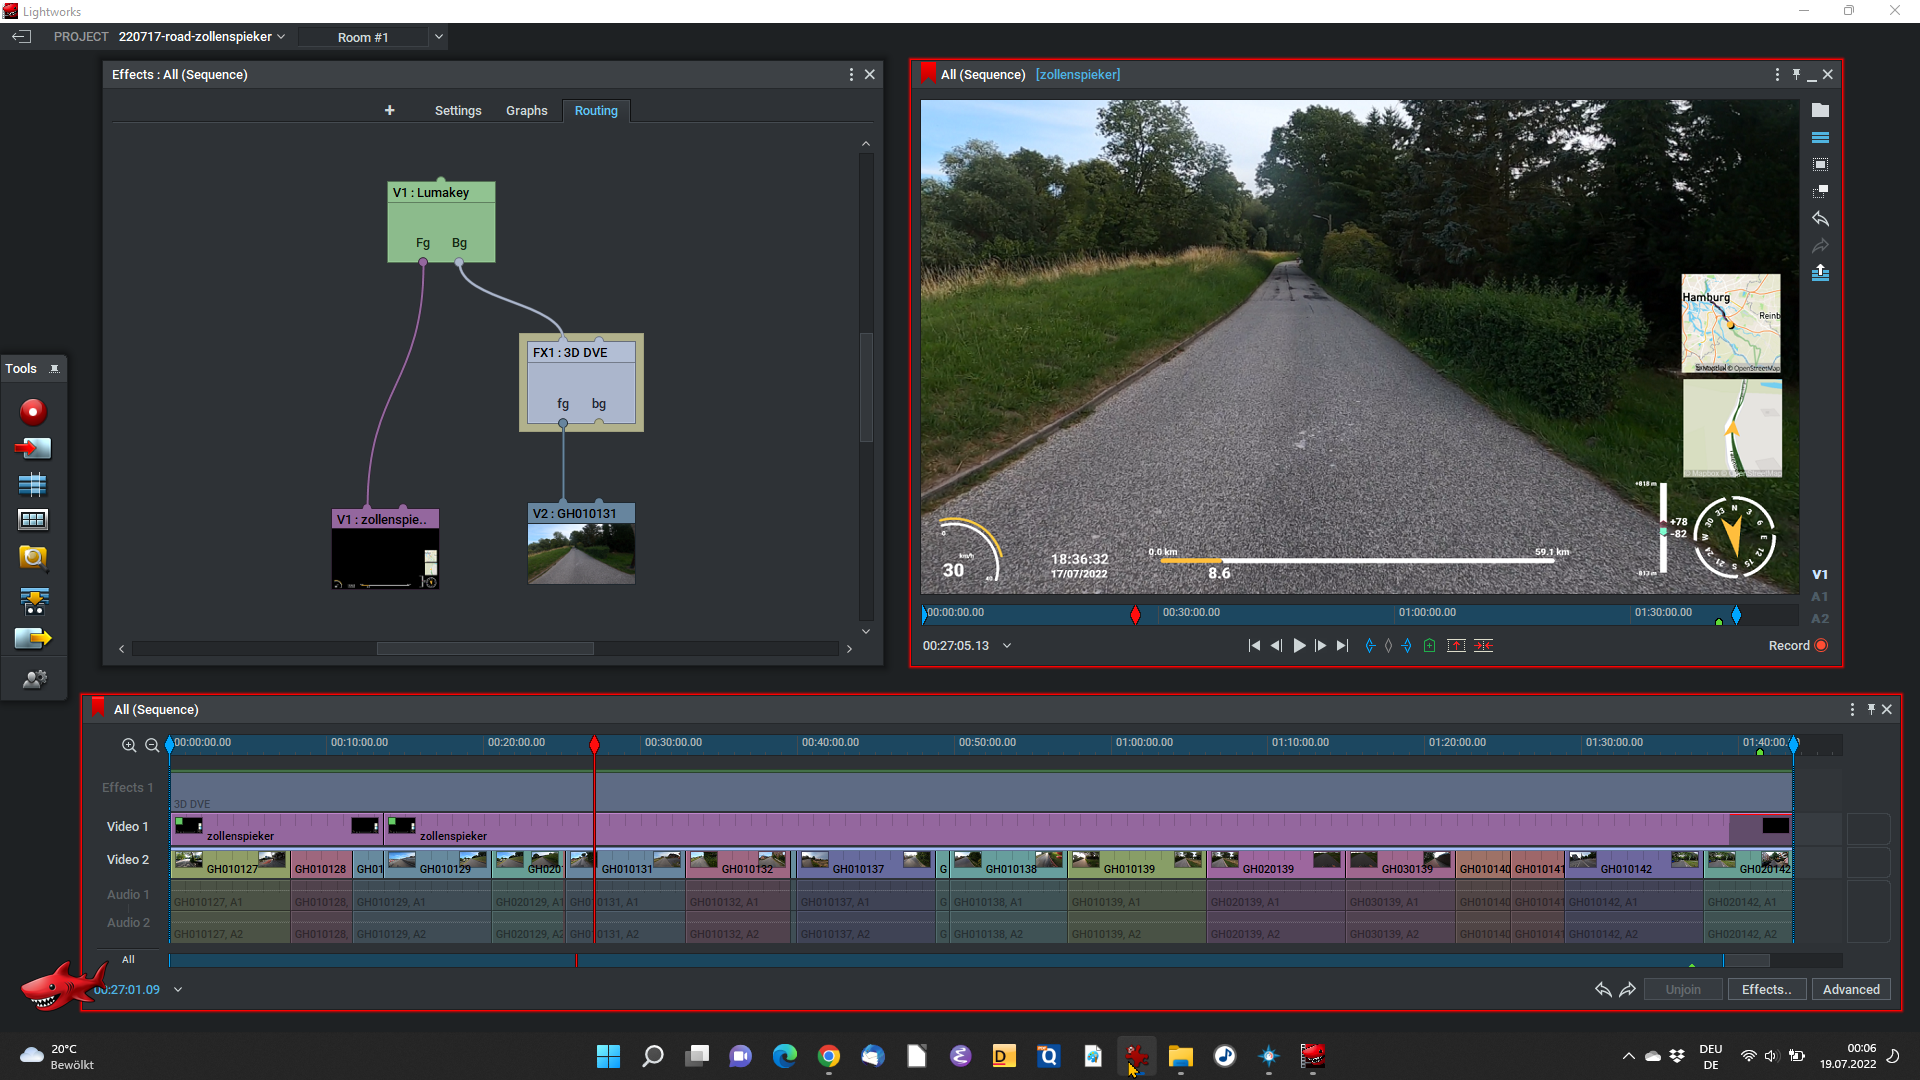1920x1080 pixels.
Task: Open user settings tool icon
Action: (x=33, y=680)
